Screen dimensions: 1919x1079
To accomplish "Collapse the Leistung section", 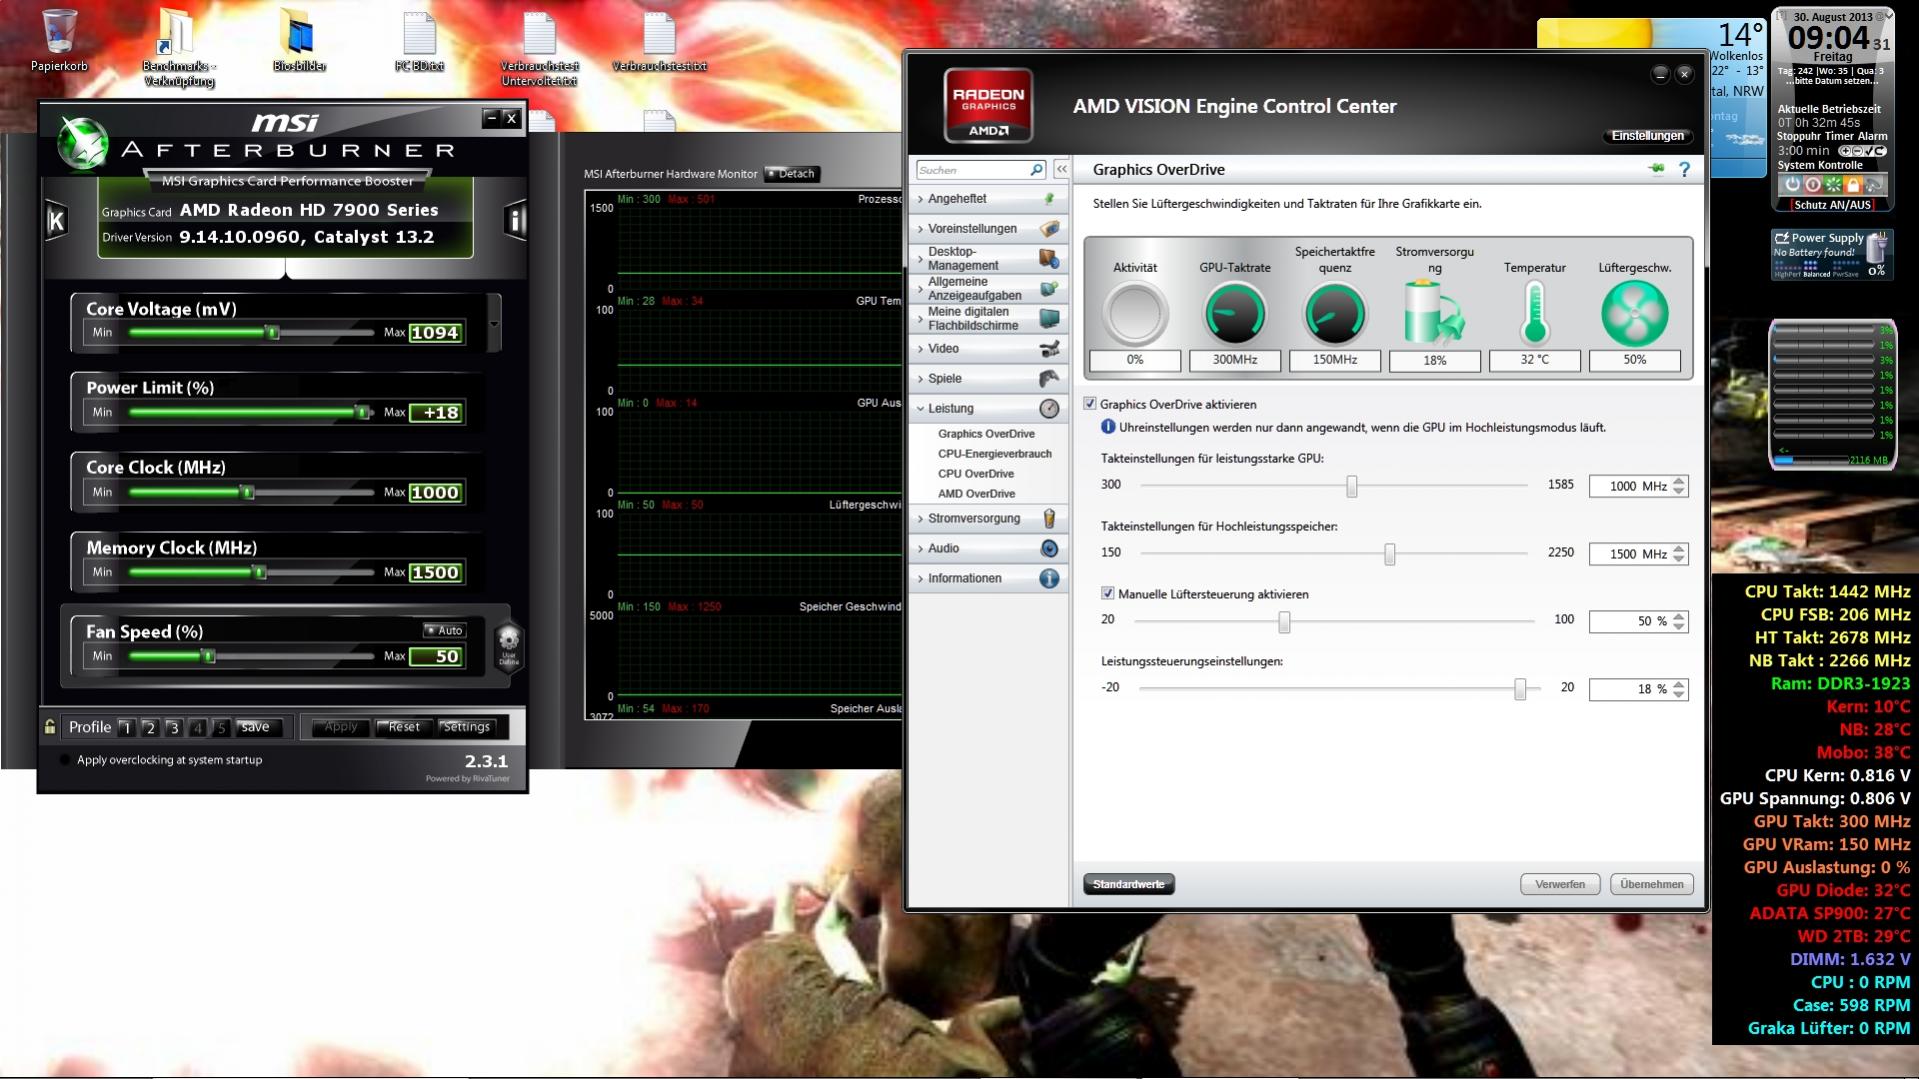I will pyautogui.click(x=920, y=409).
